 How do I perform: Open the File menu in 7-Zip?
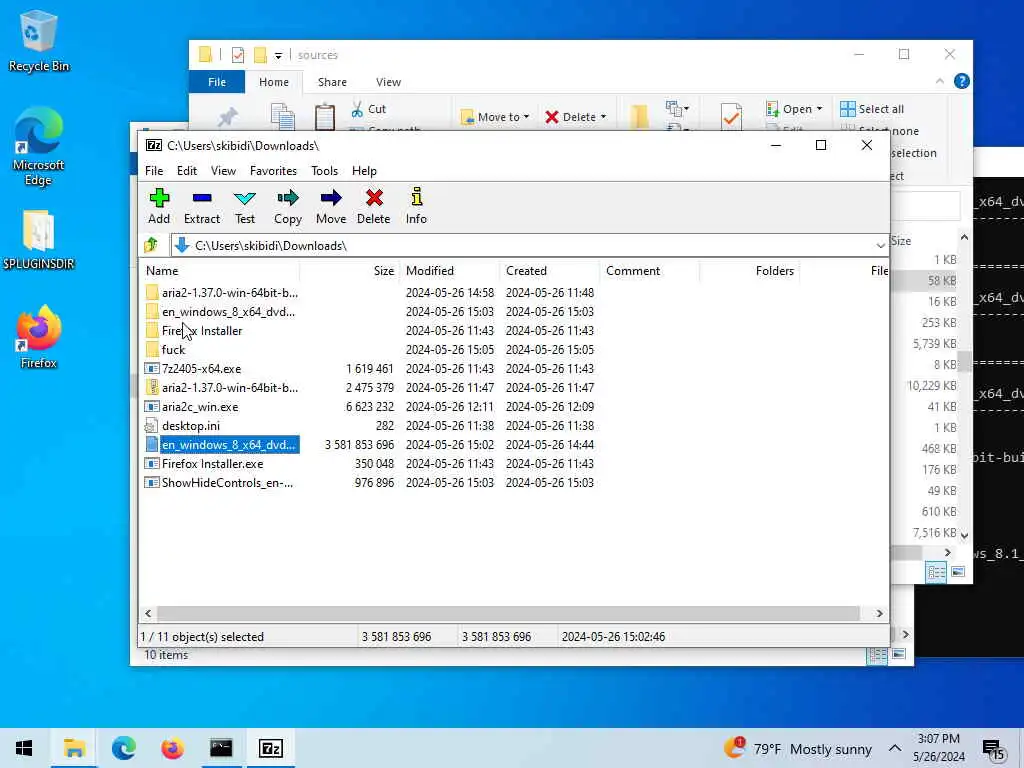pos(154,170)
